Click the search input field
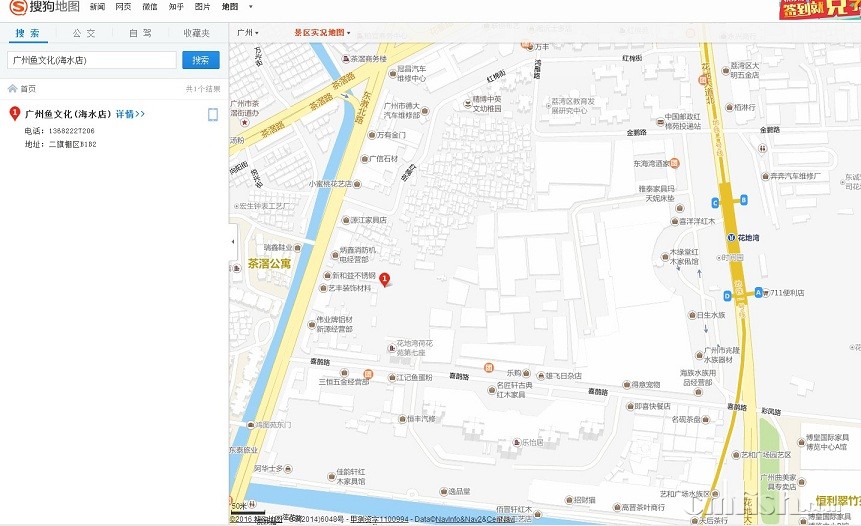 click(x=92, y=60)
